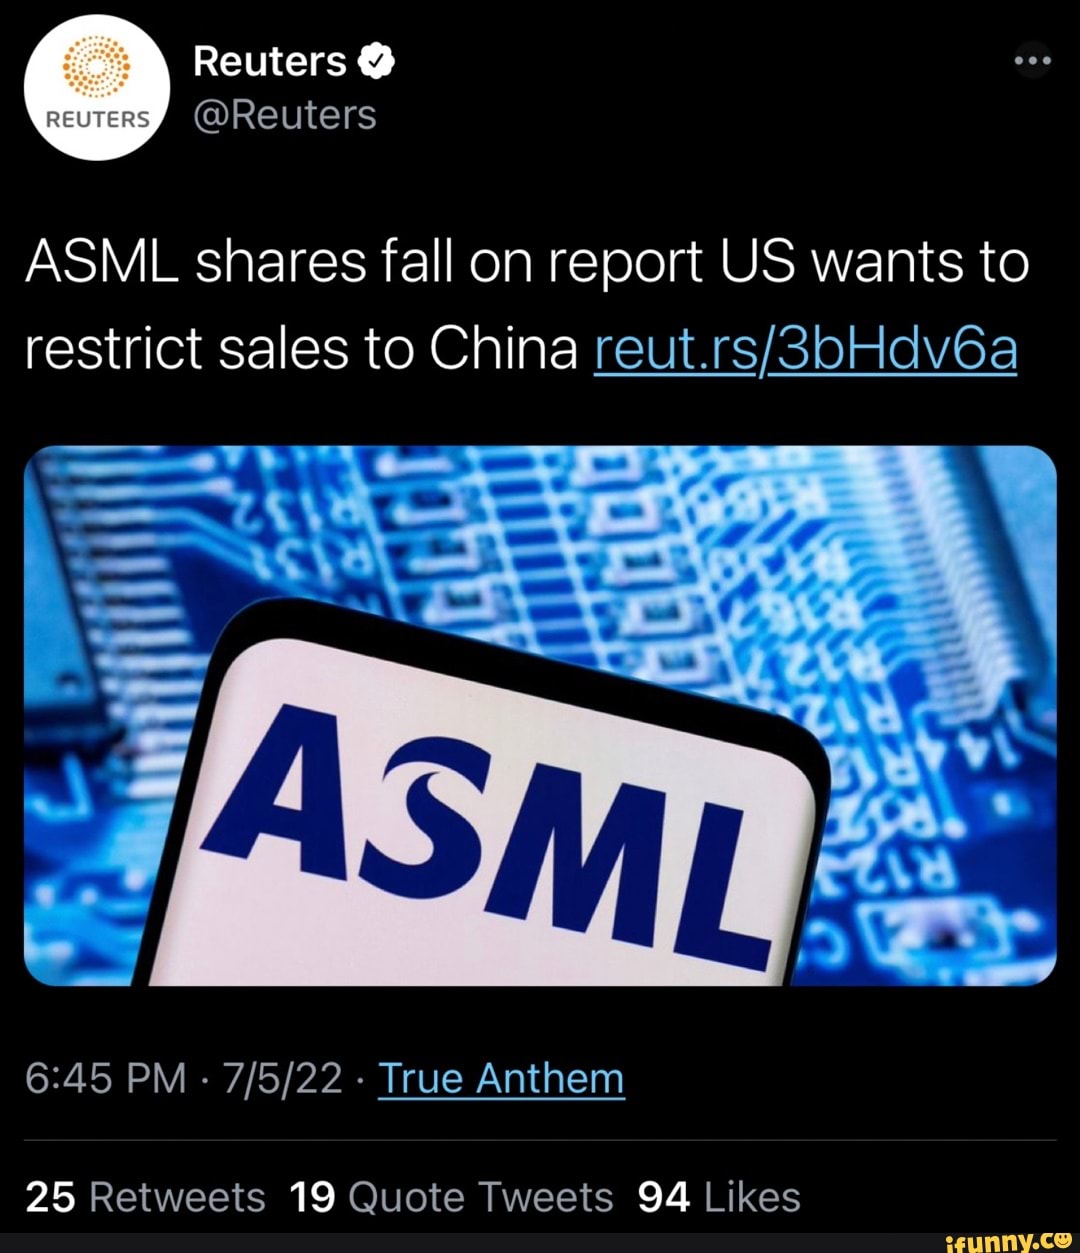View the 19 Quote Tweets
This screenshot has width=1080, height=1253.
tap(452, 1196)
